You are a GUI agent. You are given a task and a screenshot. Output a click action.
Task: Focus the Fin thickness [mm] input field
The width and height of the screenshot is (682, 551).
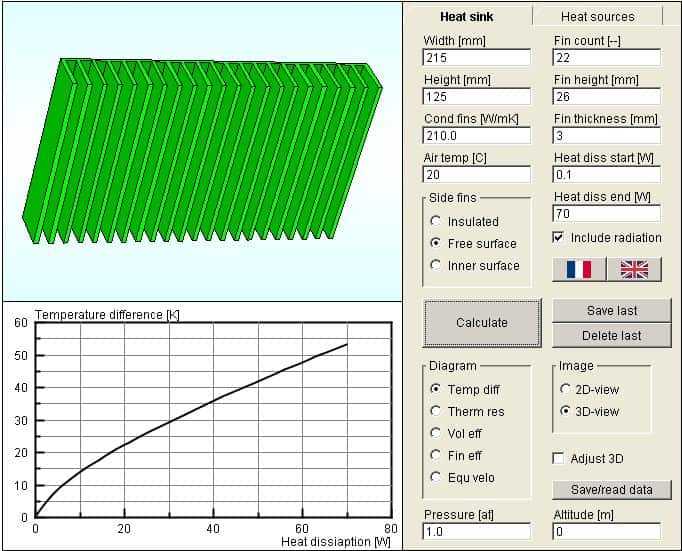607,136
